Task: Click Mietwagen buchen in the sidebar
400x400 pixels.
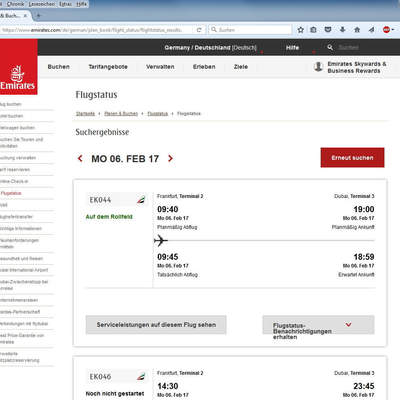Action: pos(17,128)
